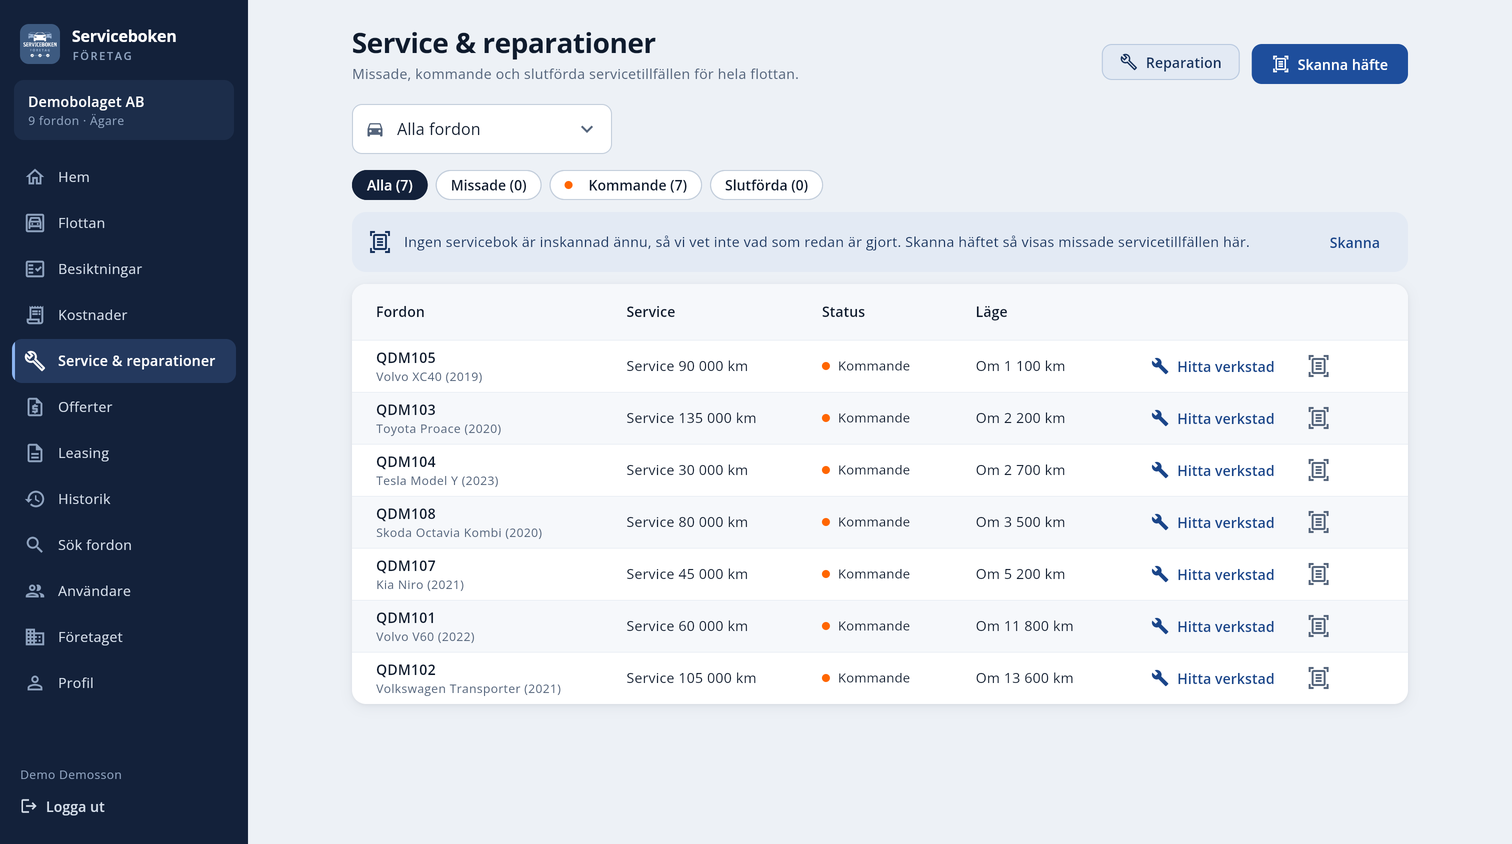1512x844 pixels.
Task: Click the QDM103 Toyota Proace registration text
Action: point(406,410)
